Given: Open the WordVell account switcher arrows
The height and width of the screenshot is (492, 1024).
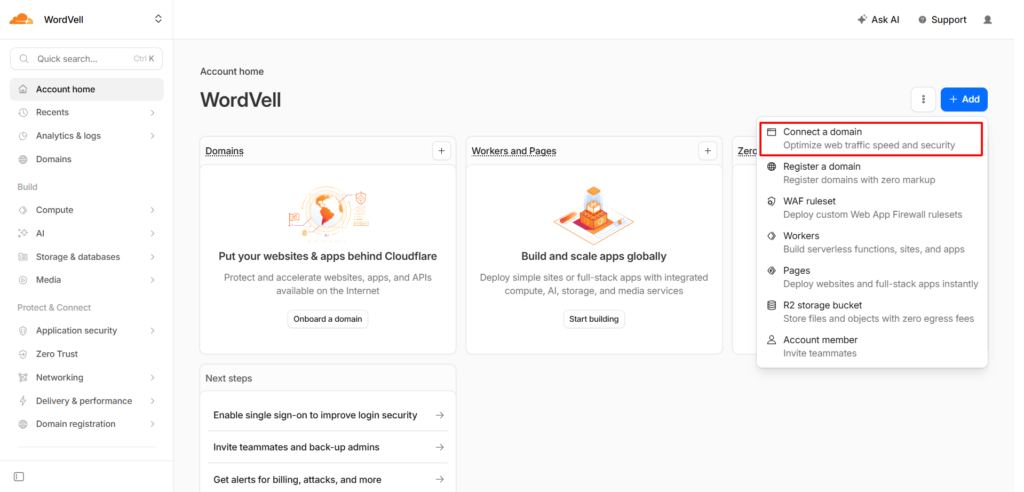Looking at the screenshot, I should 158,19.
